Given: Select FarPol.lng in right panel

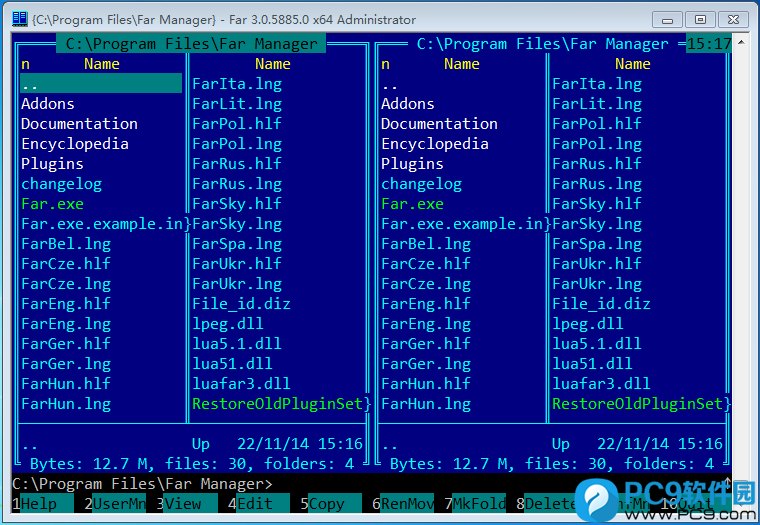Looking at the screenshot, I should (597, 143).
